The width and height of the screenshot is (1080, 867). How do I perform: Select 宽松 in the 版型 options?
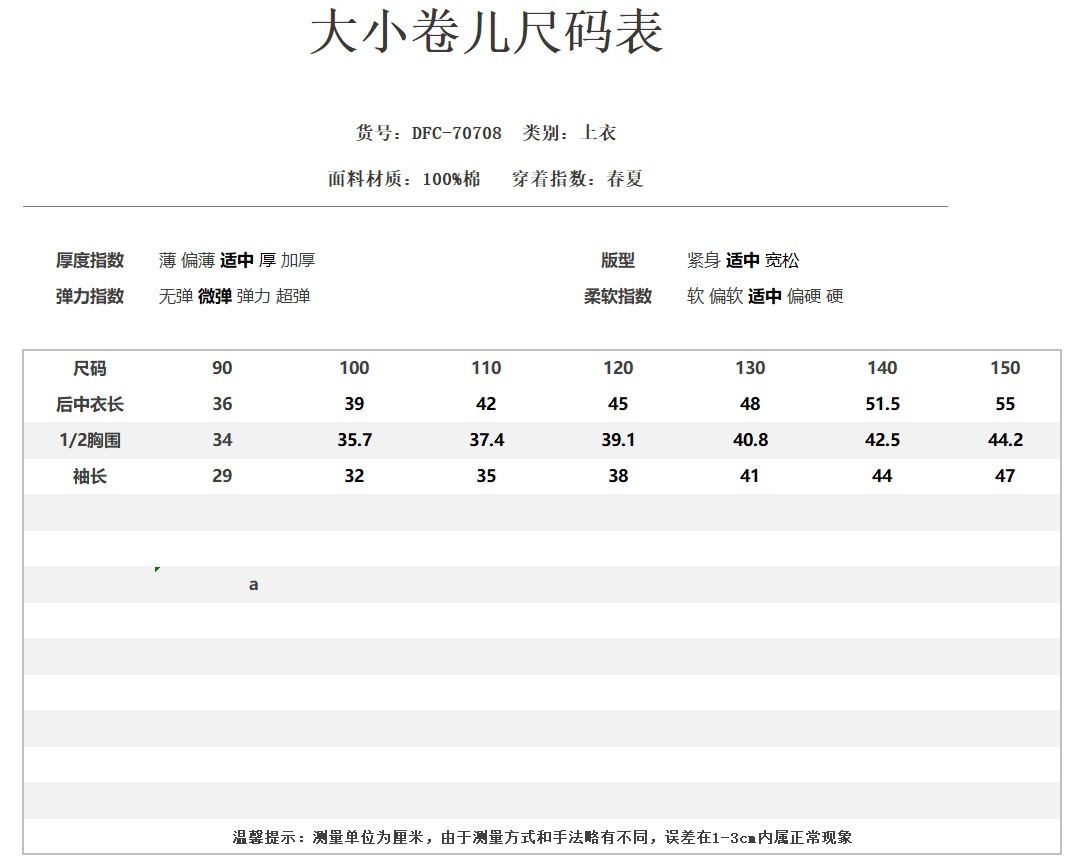782,260
